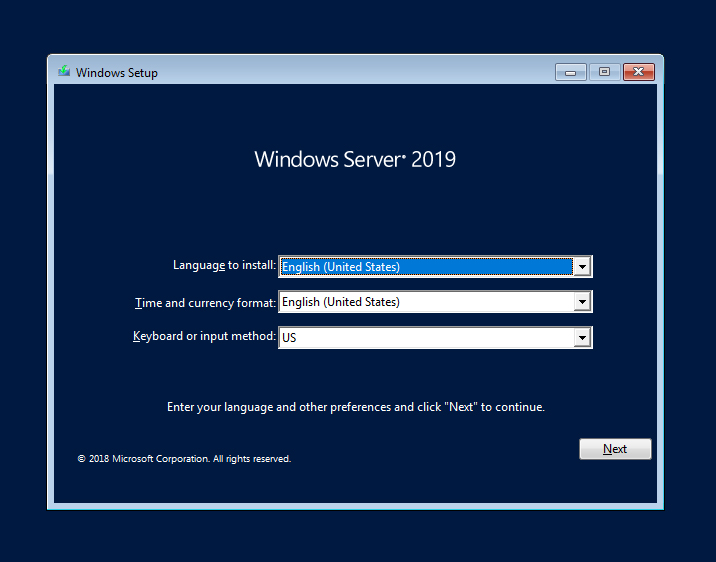Select the Language to install field showing English (United States)
Image resolution: width=716 pixels, height=562 pixels.
pos(435,267)
